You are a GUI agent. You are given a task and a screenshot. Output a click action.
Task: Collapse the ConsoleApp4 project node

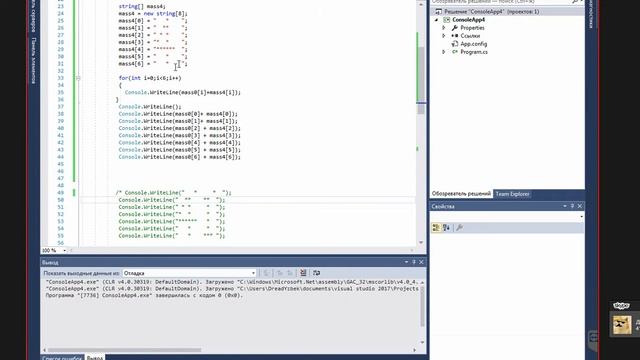coord(436,20)
